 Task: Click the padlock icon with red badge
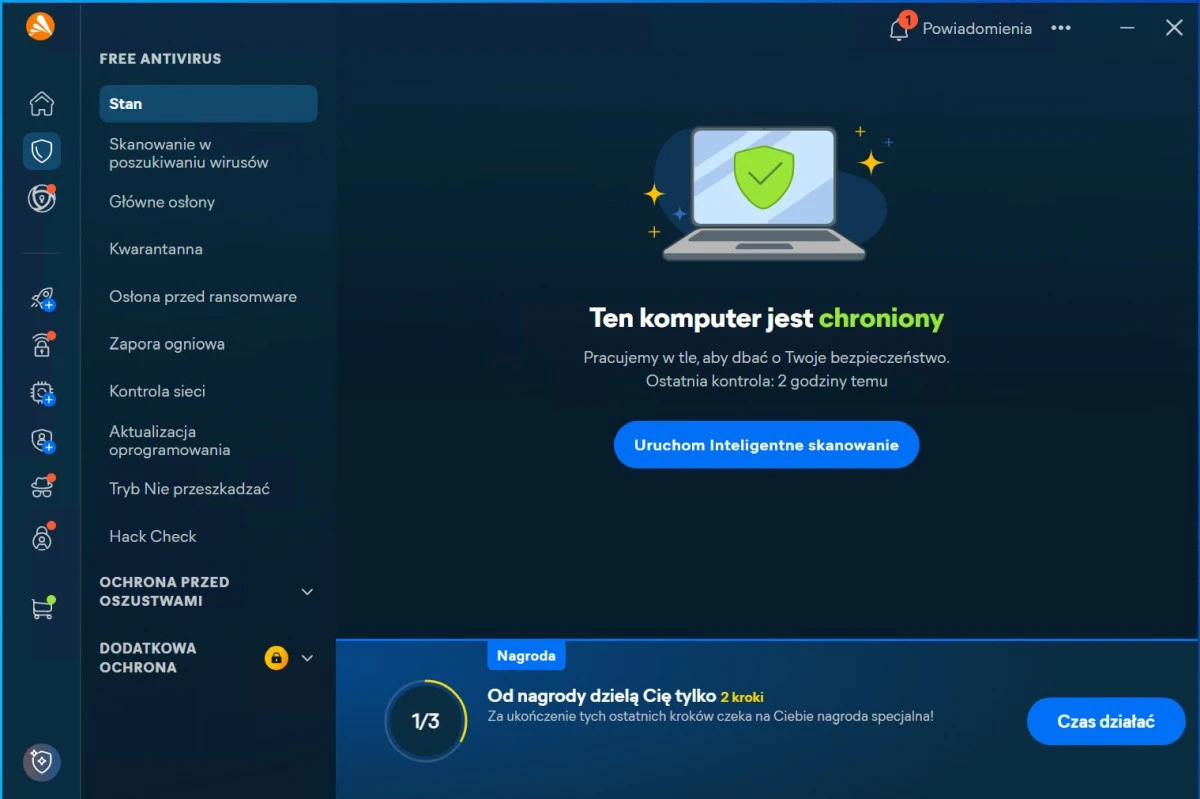tap(41, 345)
